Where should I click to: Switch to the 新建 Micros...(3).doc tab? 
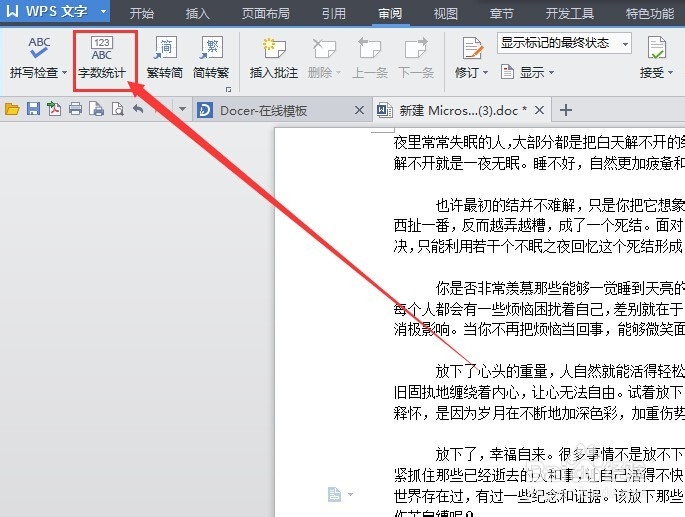tap(462, 110)
